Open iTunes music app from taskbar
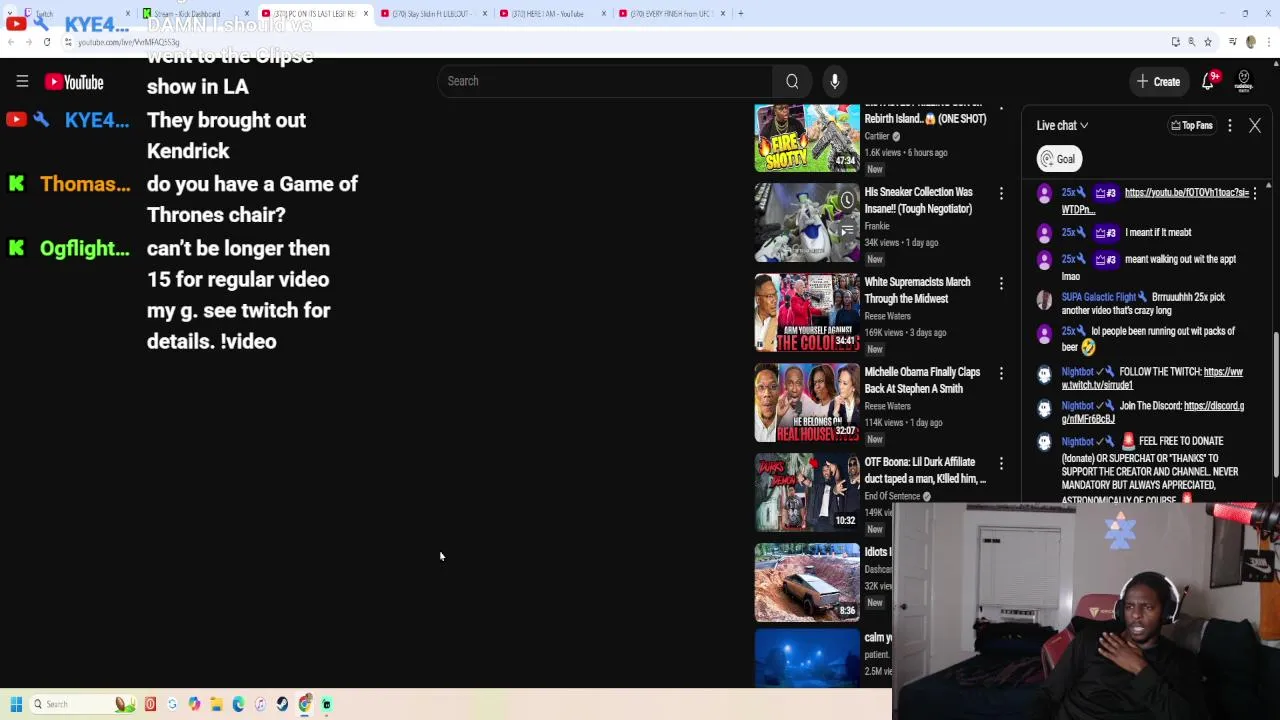 260,704
